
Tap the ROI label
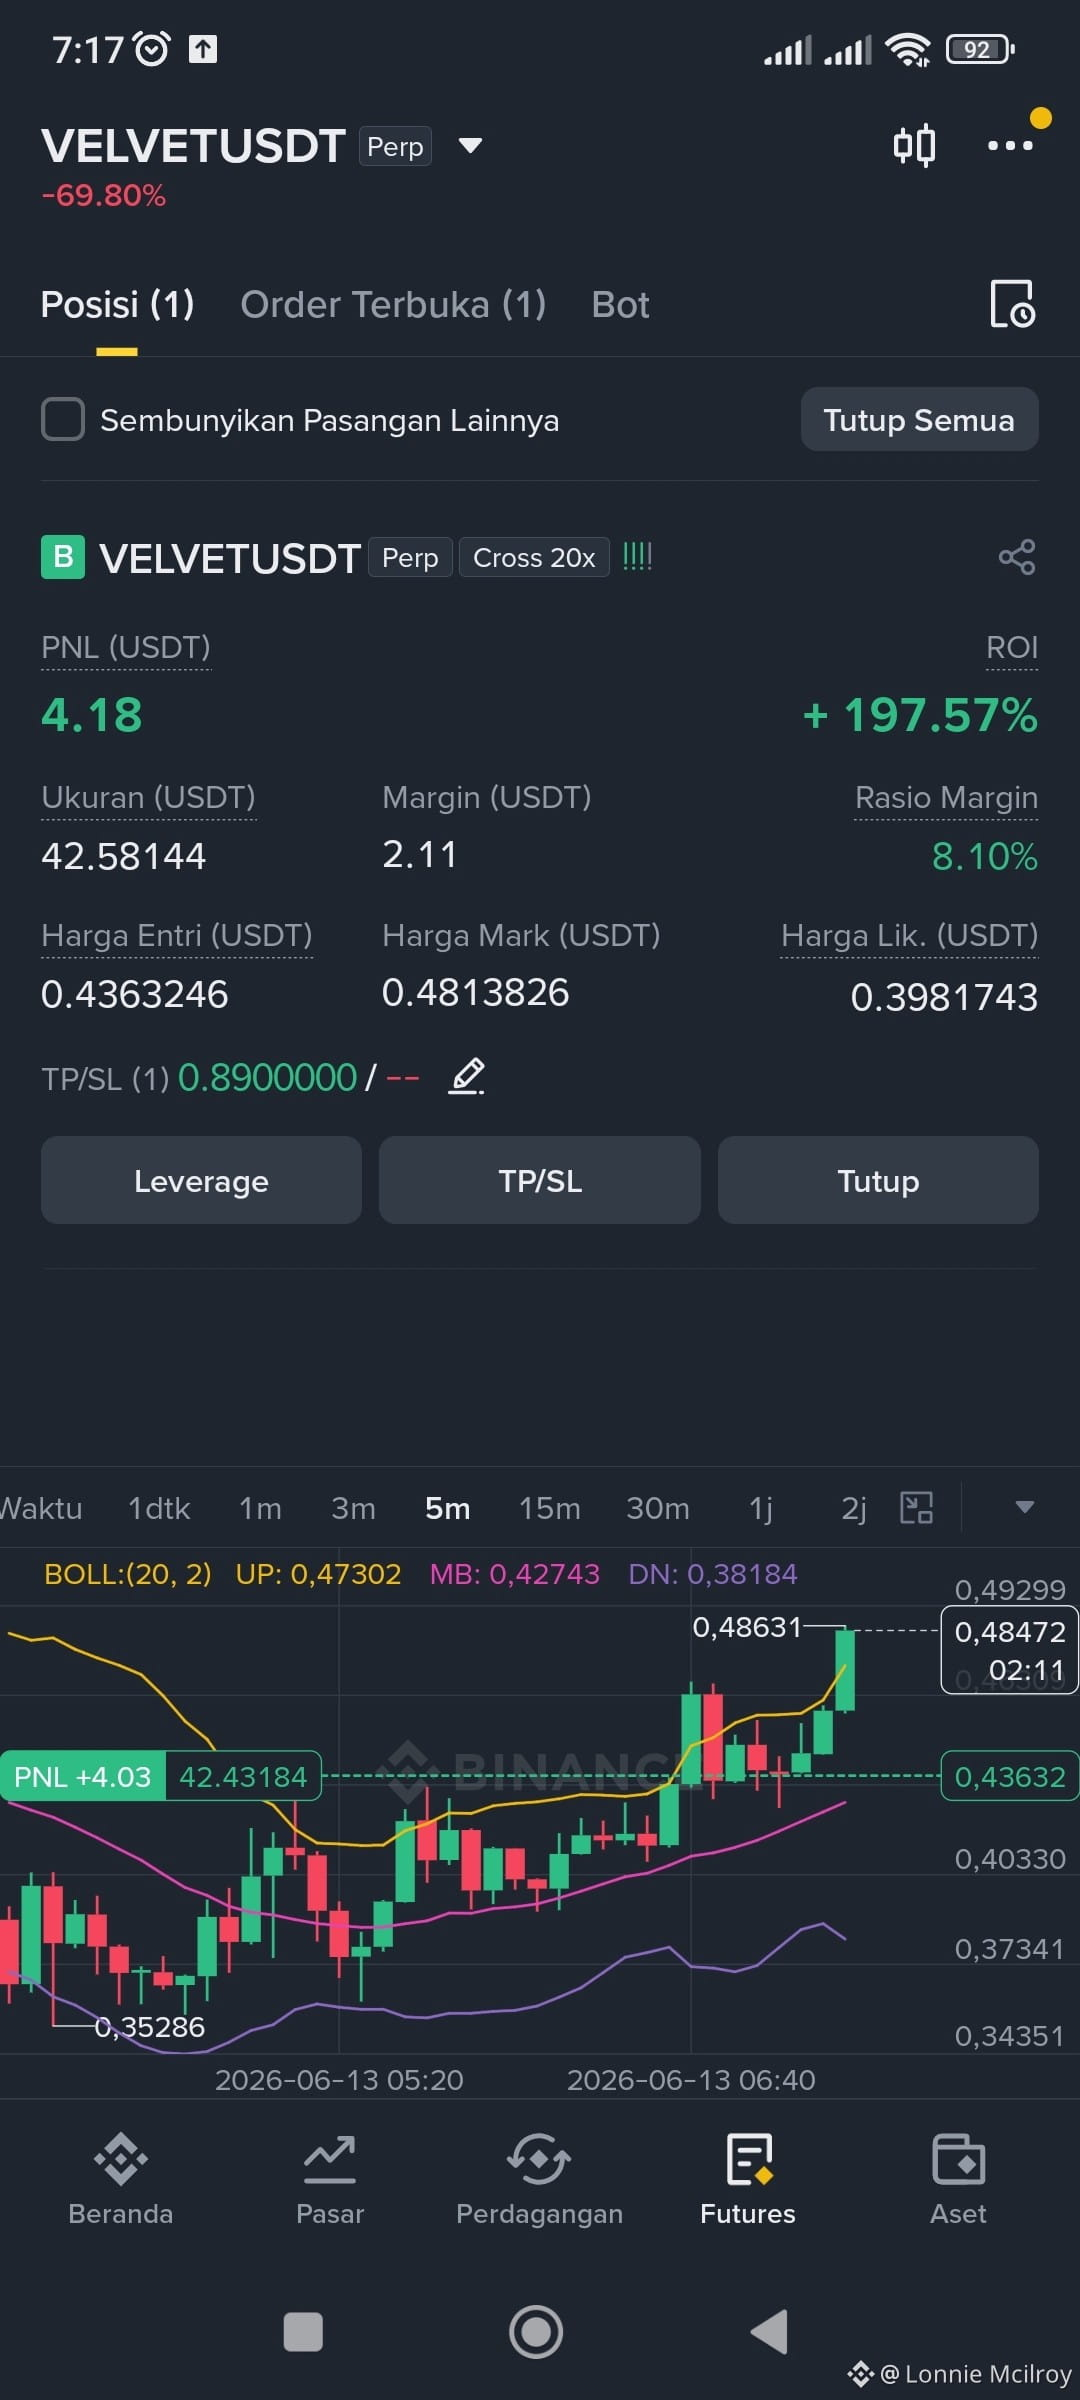pos(1012,648)
